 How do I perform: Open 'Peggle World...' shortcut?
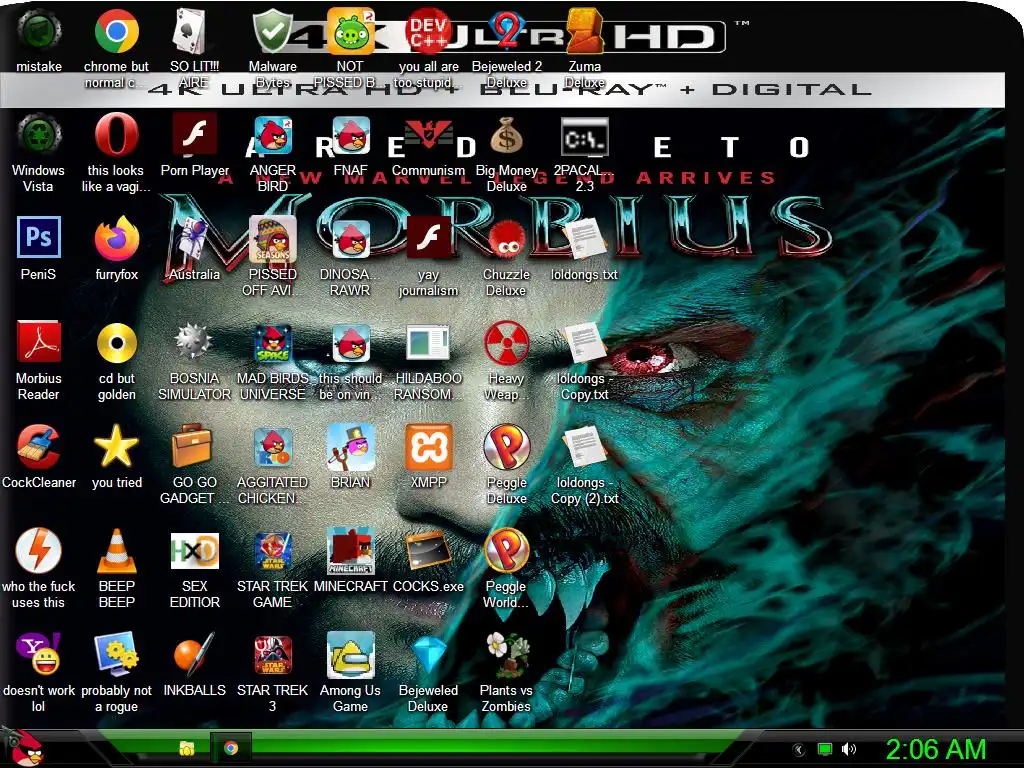tap(506, 551)
